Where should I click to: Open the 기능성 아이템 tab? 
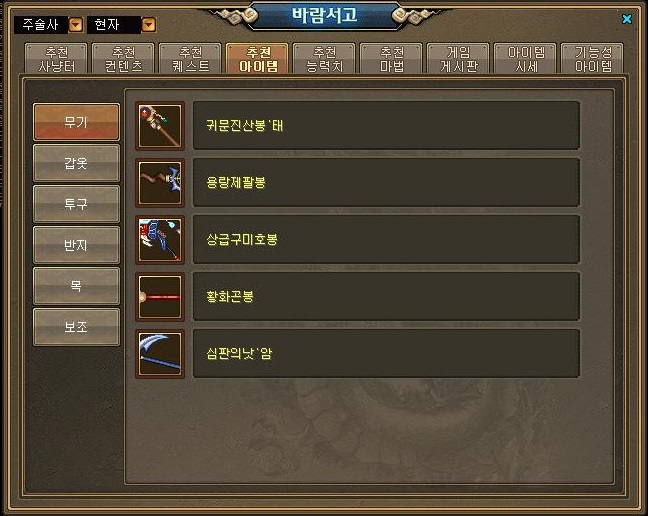tap(593, 59)
